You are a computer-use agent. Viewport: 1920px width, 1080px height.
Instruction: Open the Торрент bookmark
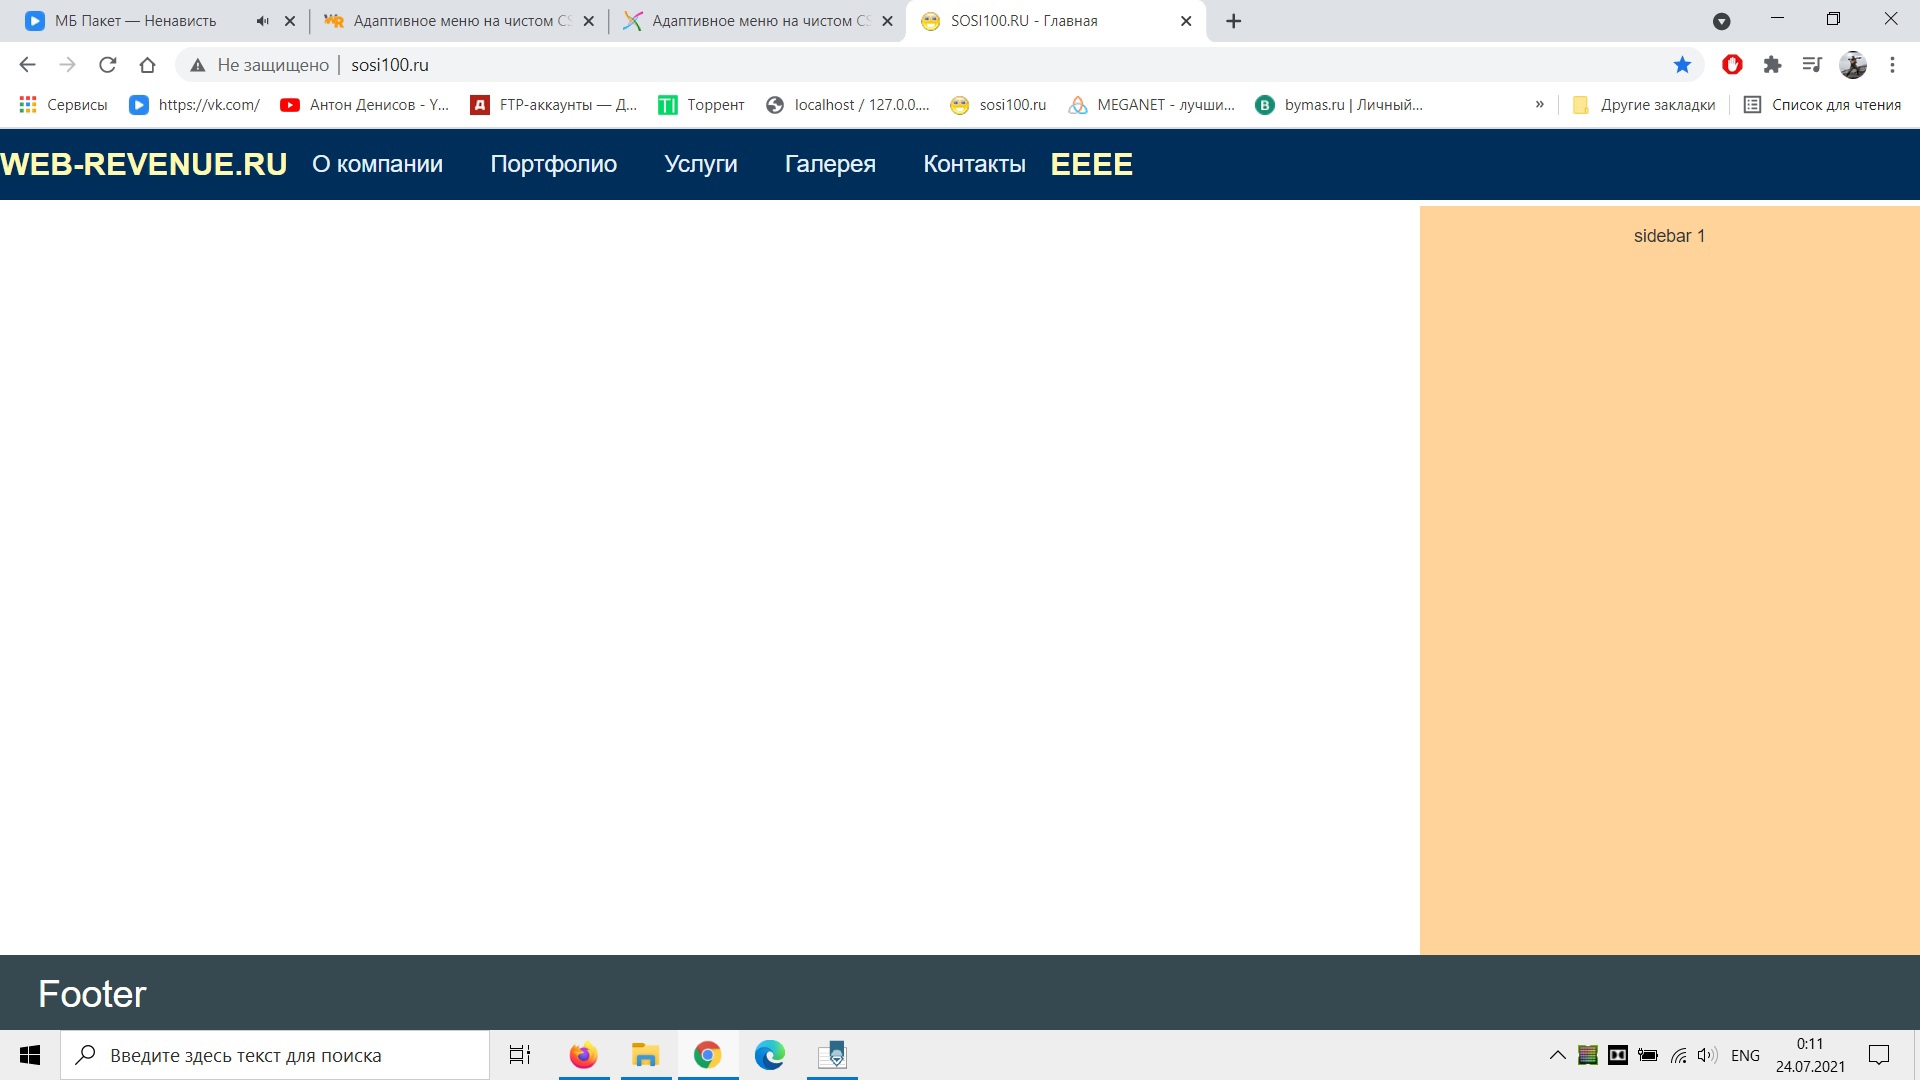701,105
